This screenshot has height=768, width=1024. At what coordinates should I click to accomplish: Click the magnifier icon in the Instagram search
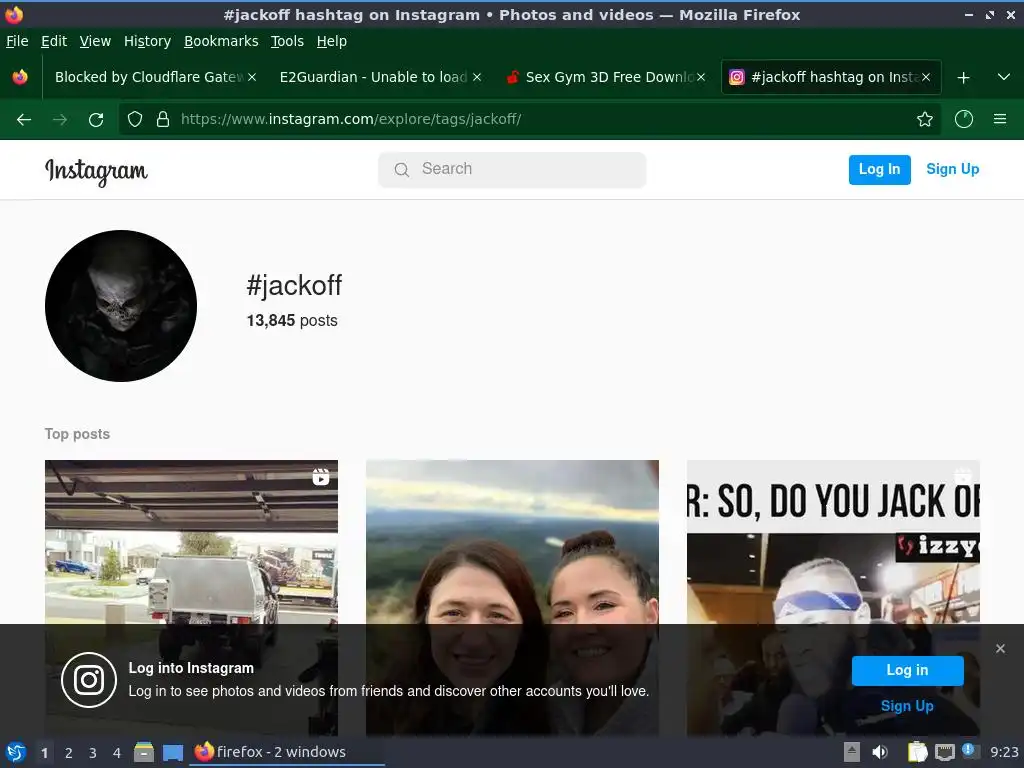tap(402, 170)
